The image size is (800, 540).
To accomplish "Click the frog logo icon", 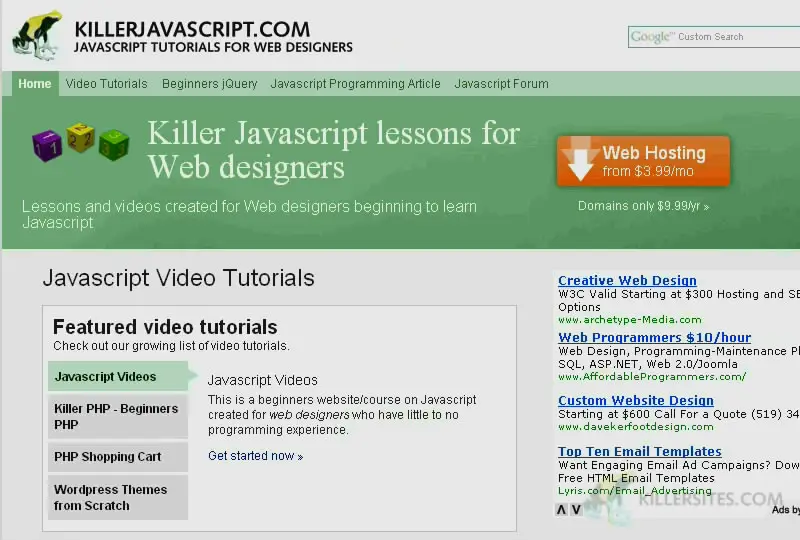I will [37, 35].
